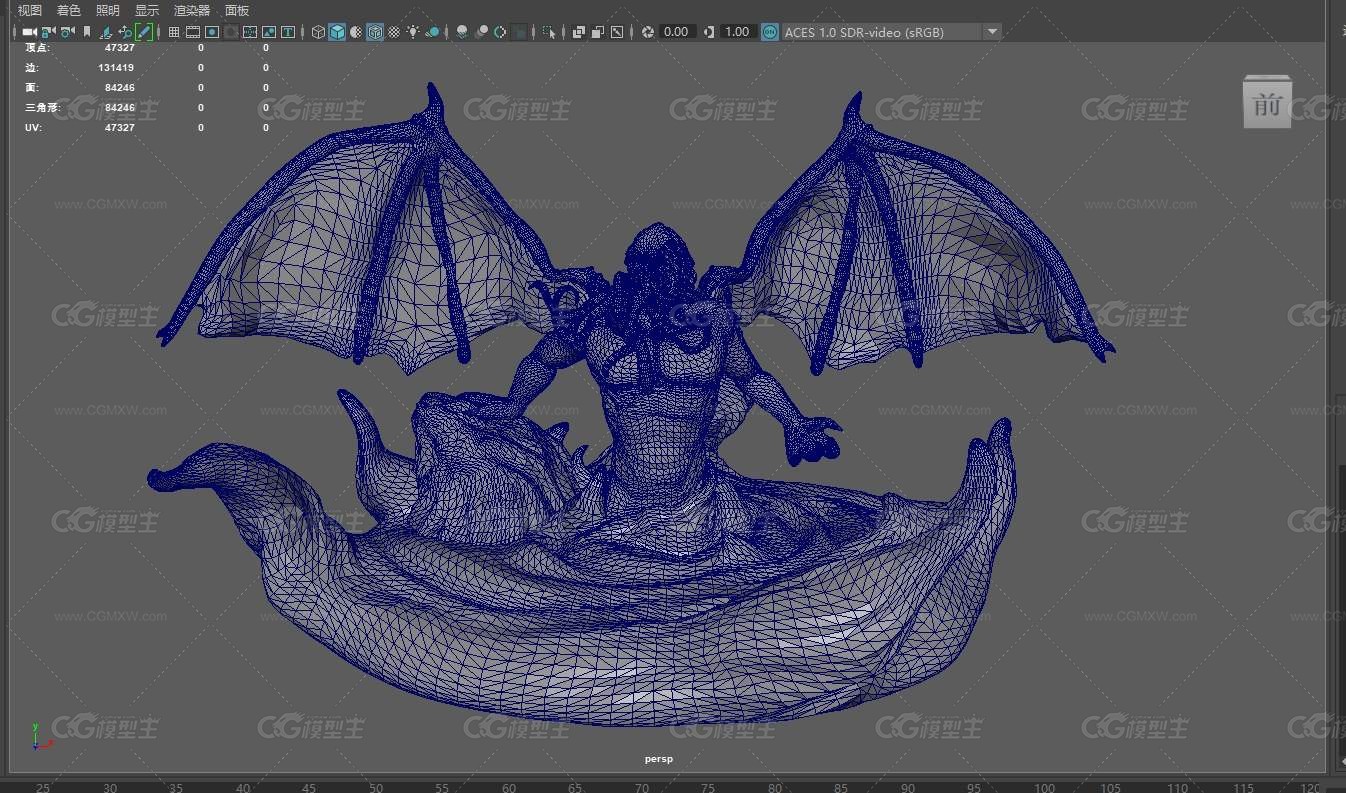Viewport: 1346px width, 793px height.
Task: Click the Shadows icon
Action: pyautogui.click(x=433, y=32)
